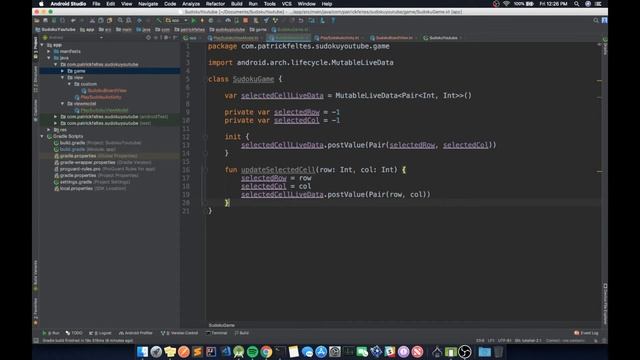Image resolution: width=640 pixels, height=360 pixels.
Task: Open build.gradle (Project: SudokuYoutube)
Action: [98, 143]
